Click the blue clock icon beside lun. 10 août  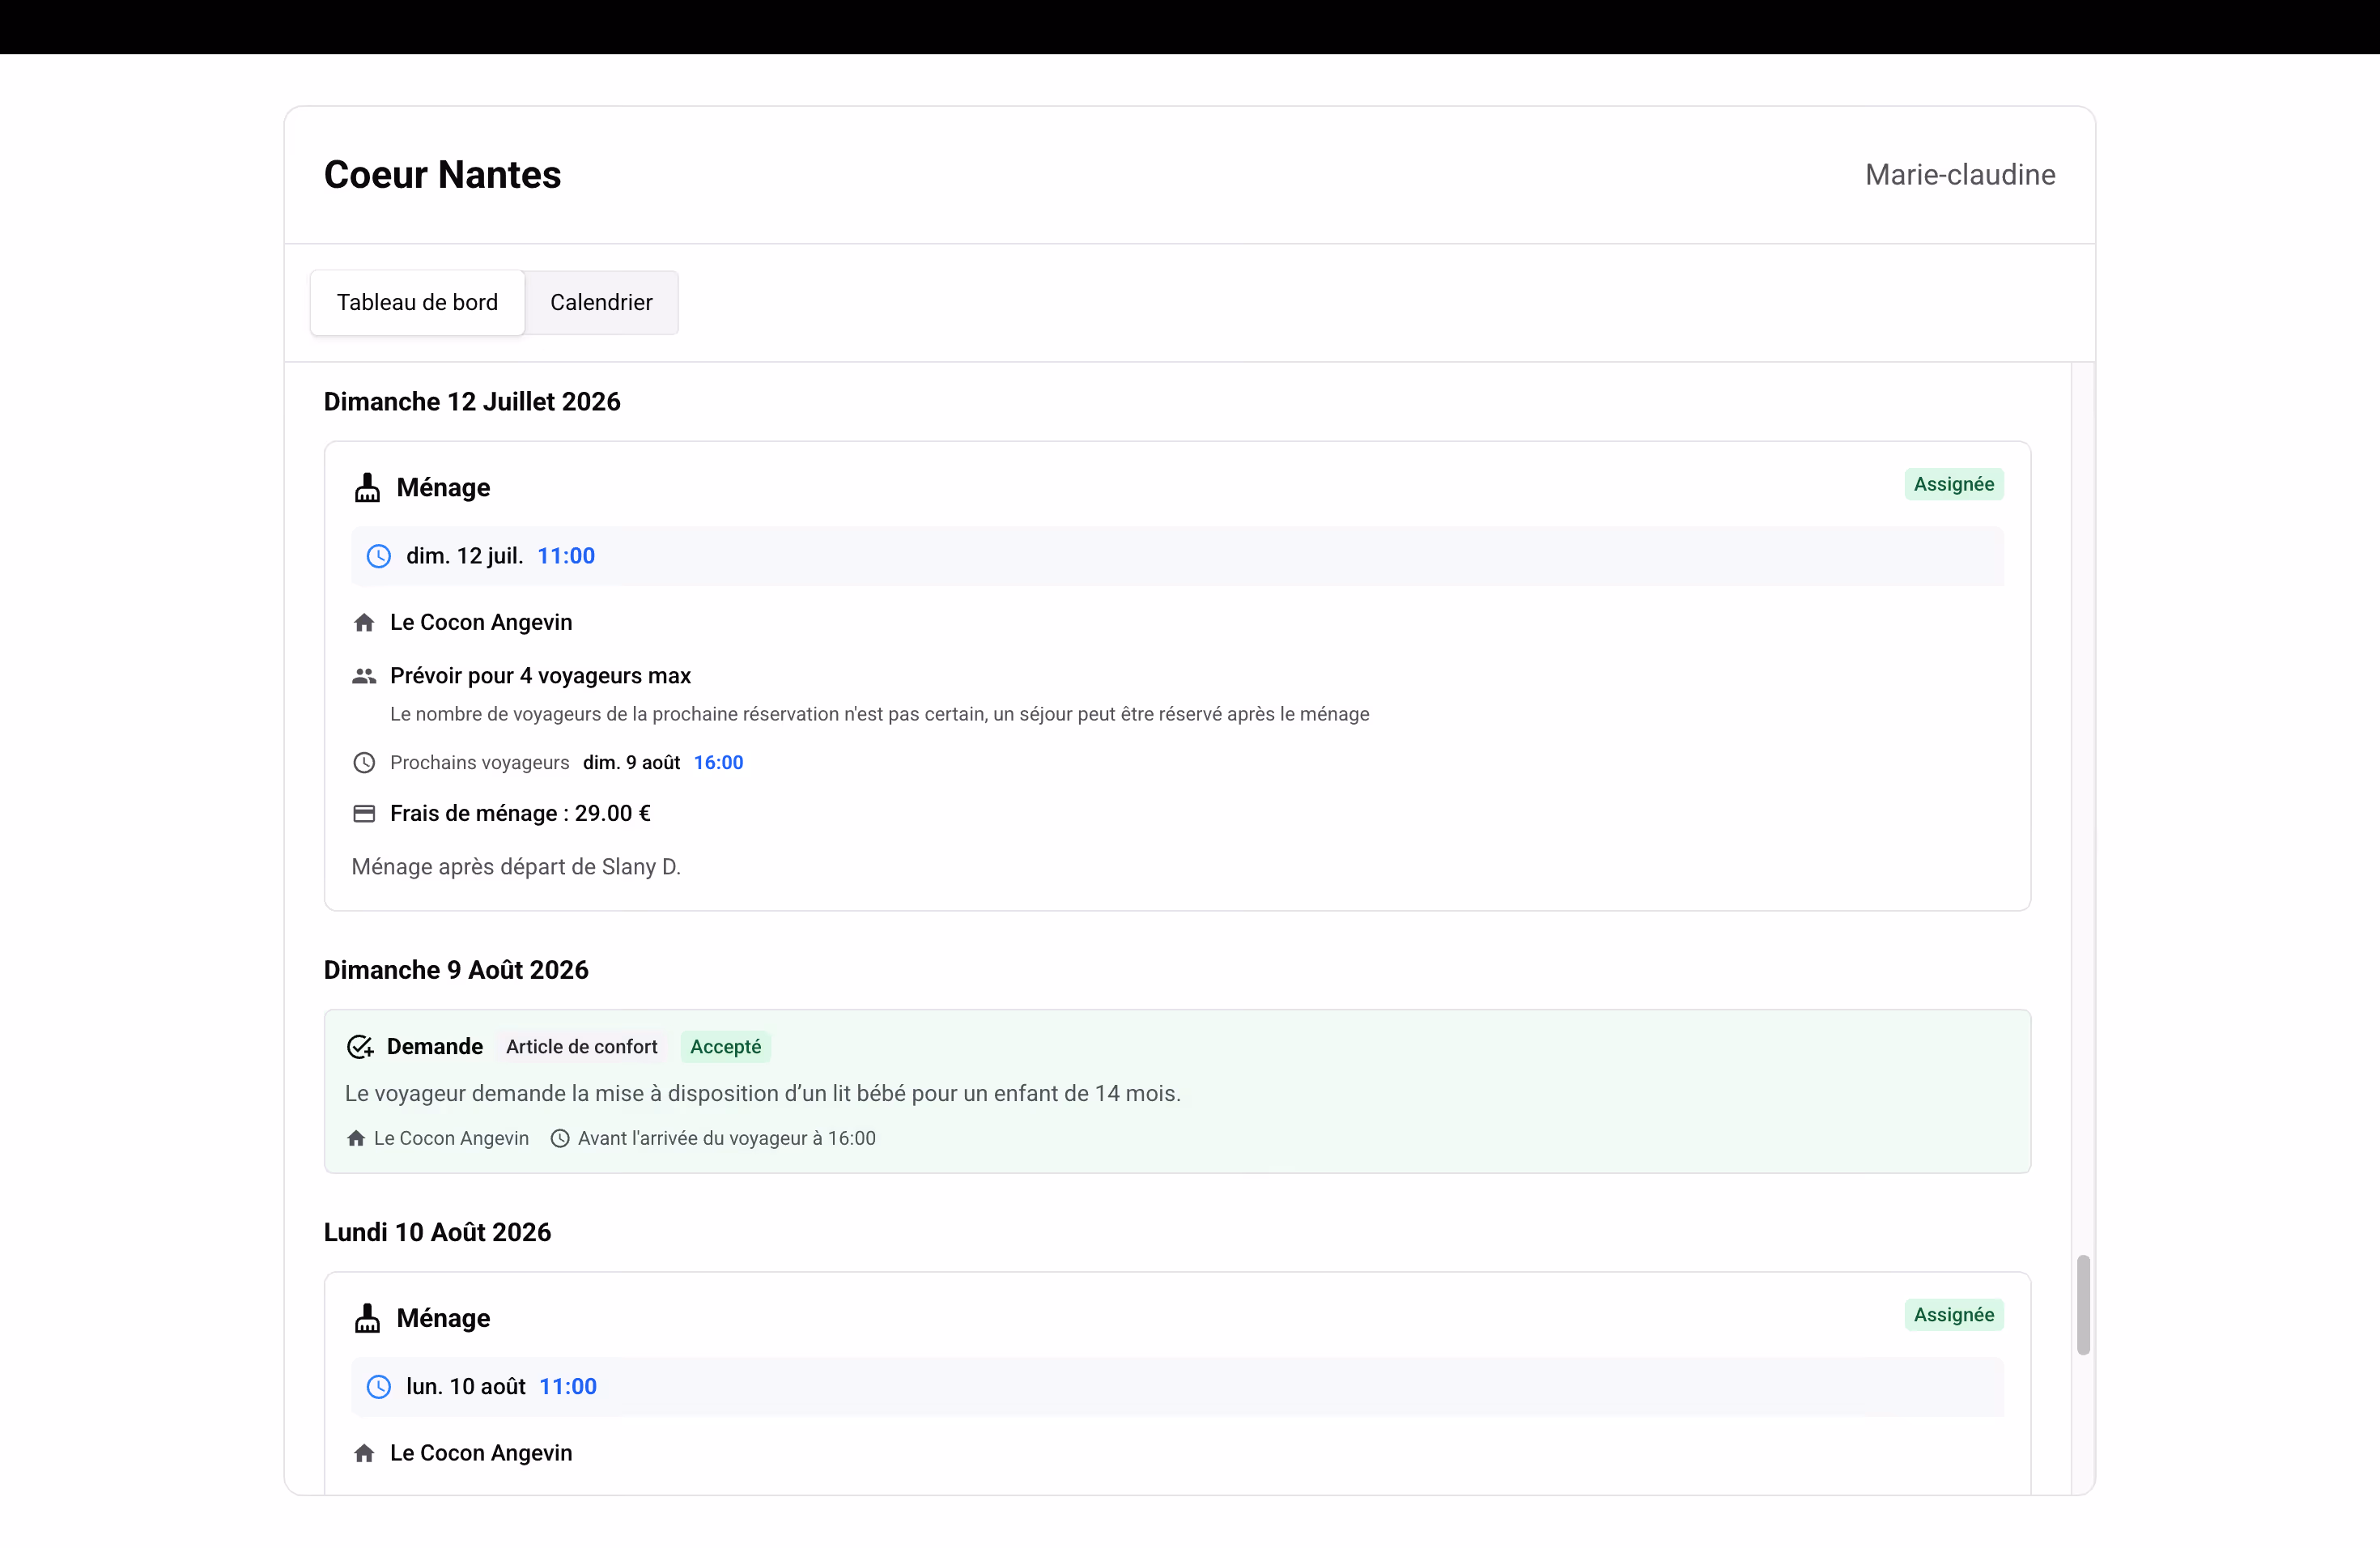click(378, 1387)
